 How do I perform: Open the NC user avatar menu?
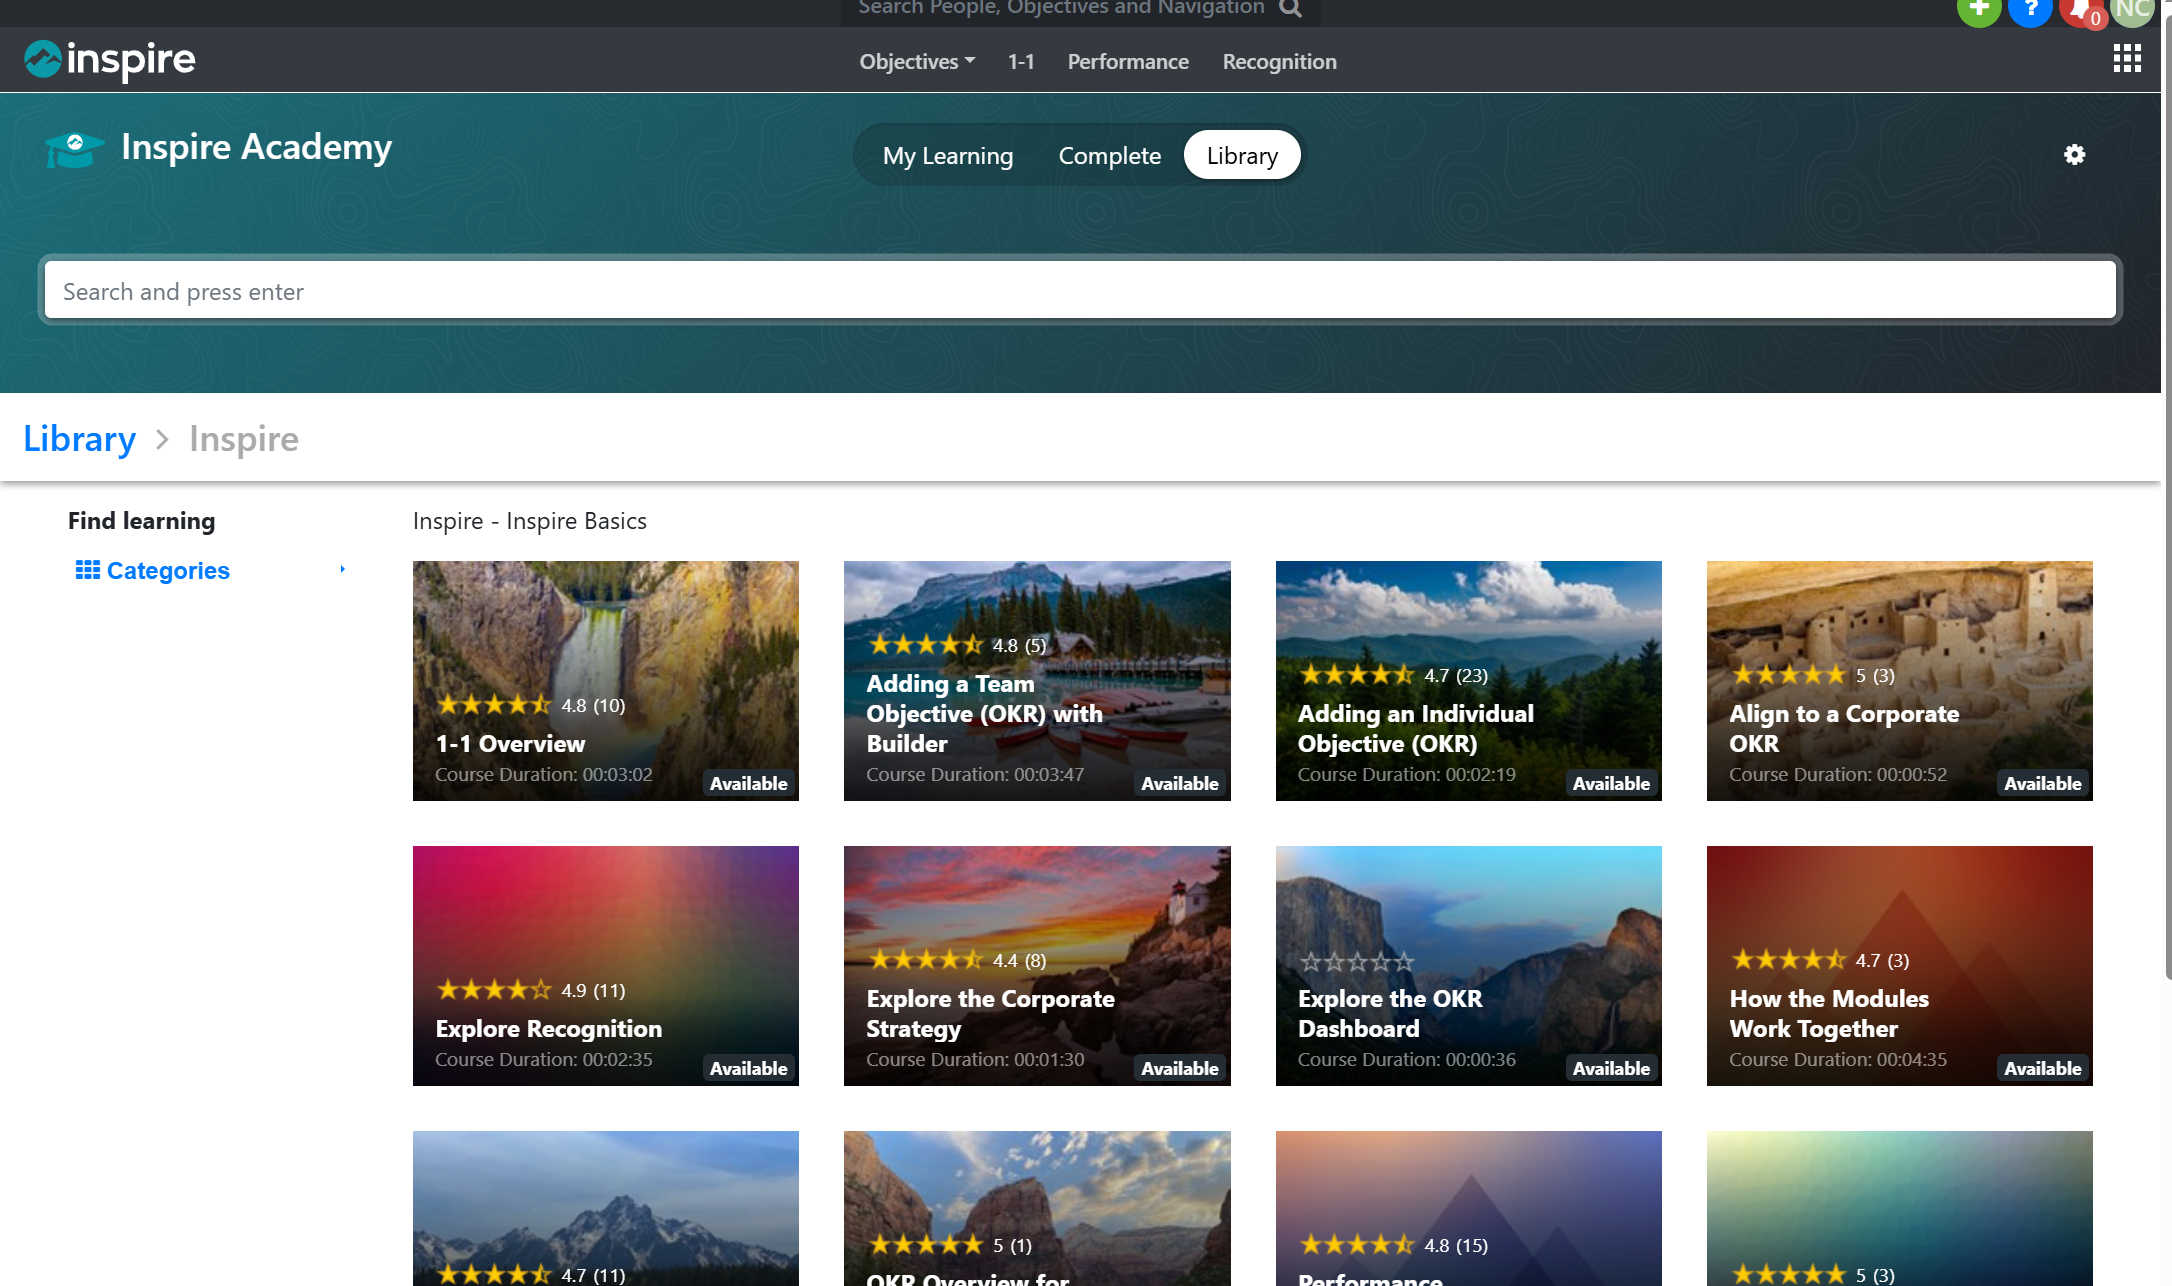[x=2133, y=10]
